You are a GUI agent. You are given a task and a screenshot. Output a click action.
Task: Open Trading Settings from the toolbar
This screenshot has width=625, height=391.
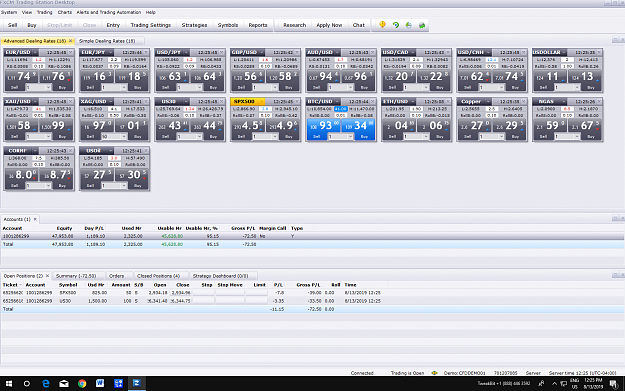click(x=151, y=25)
